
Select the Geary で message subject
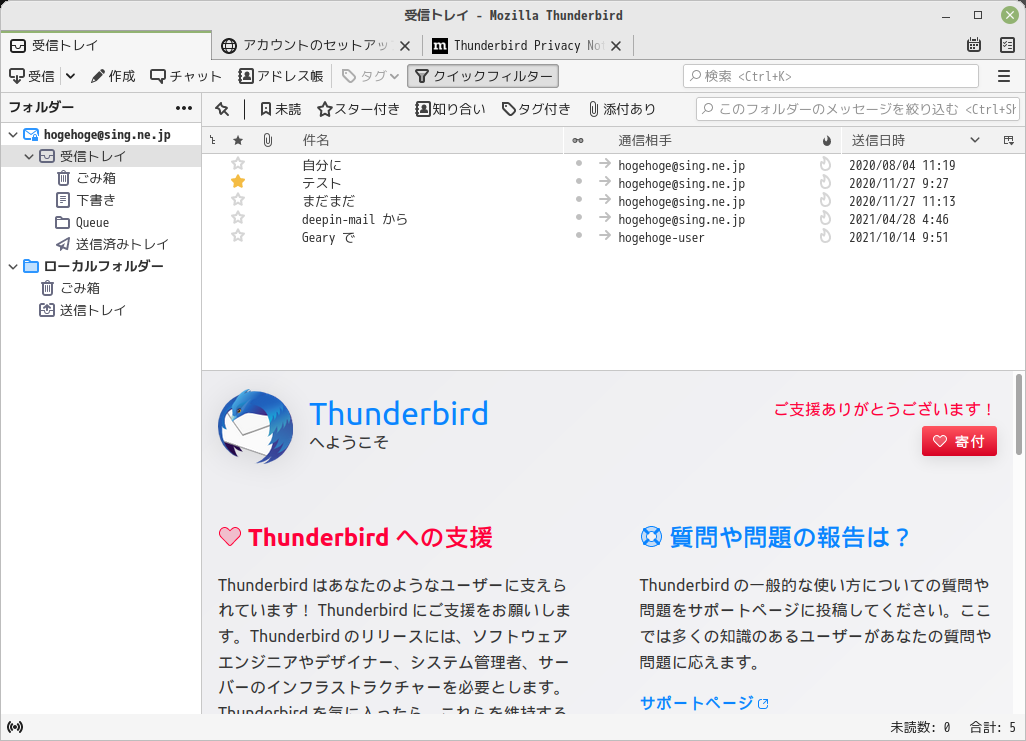328,238
